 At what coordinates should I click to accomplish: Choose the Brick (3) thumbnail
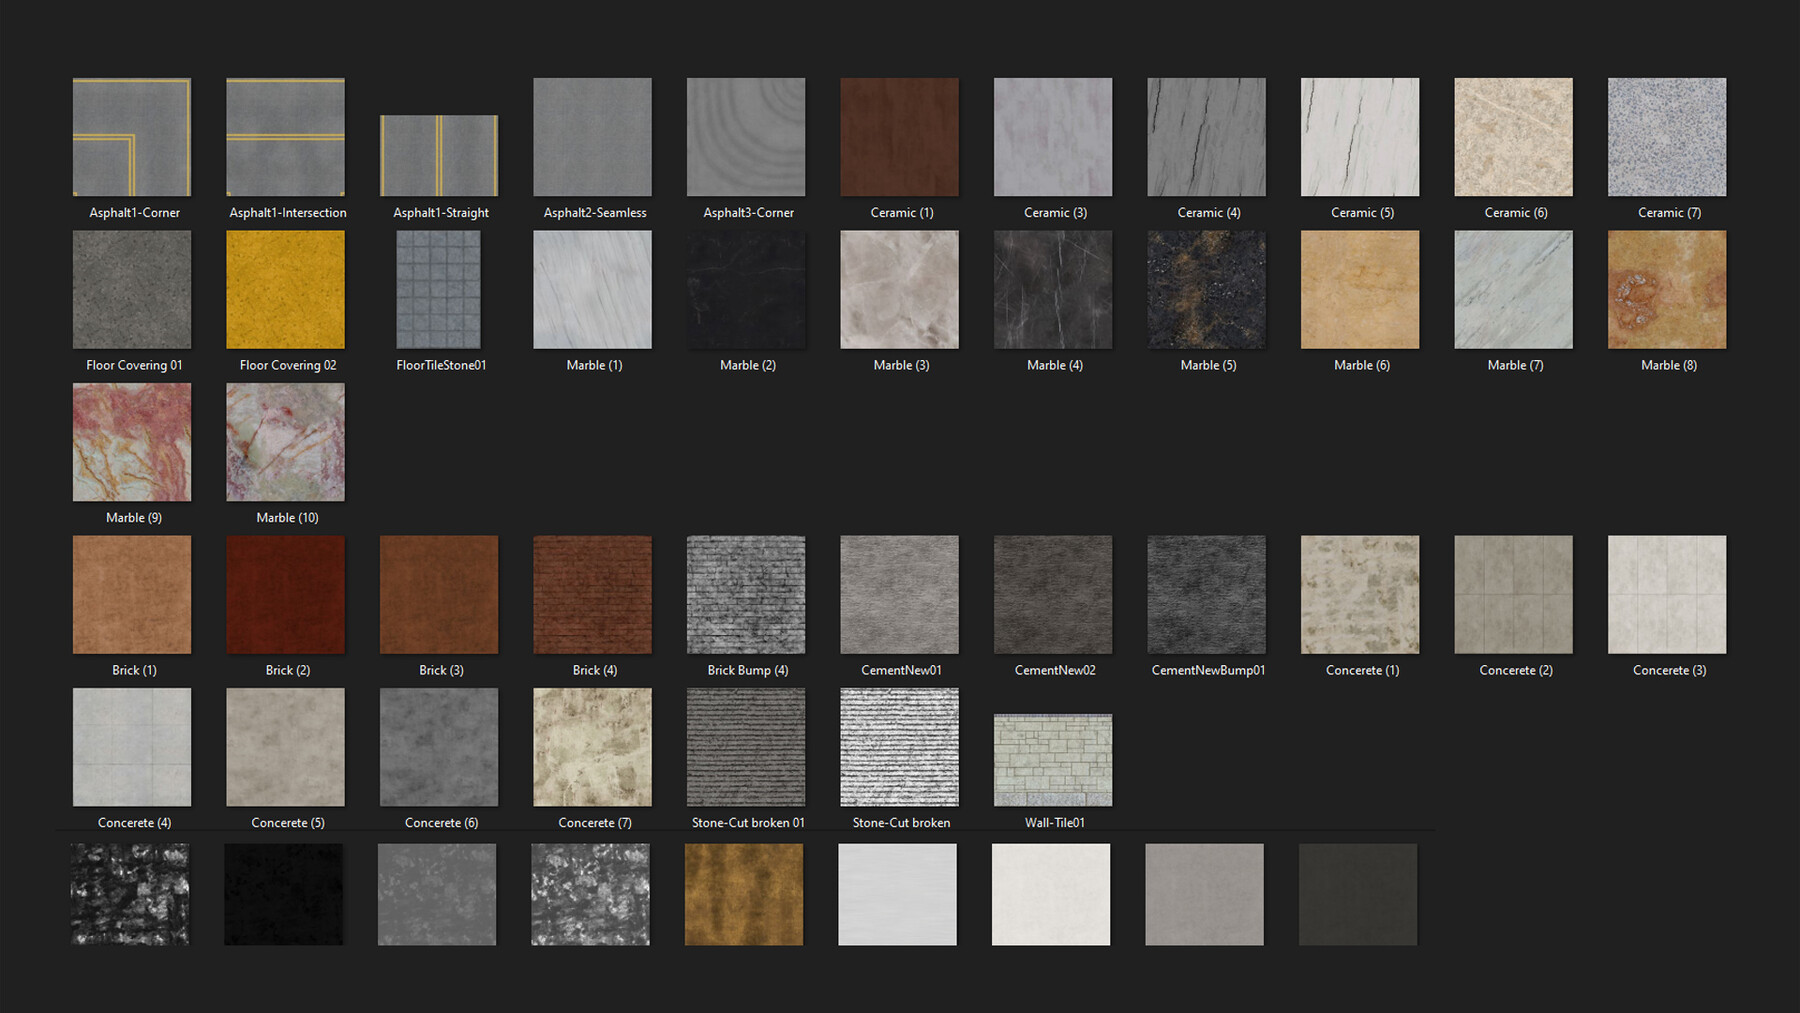click(439, 595)
